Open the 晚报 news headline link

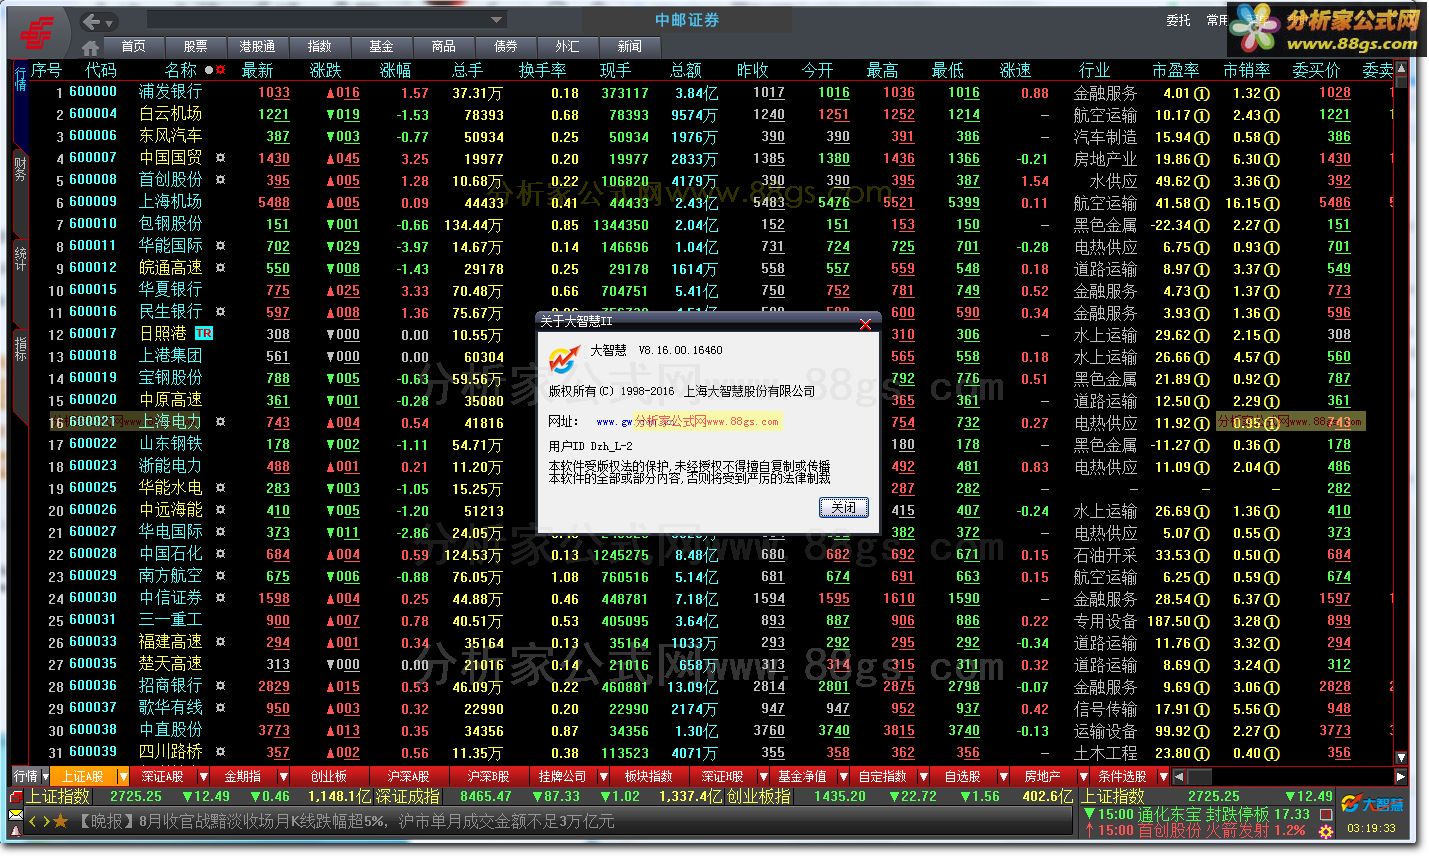[x=347, y=821]
